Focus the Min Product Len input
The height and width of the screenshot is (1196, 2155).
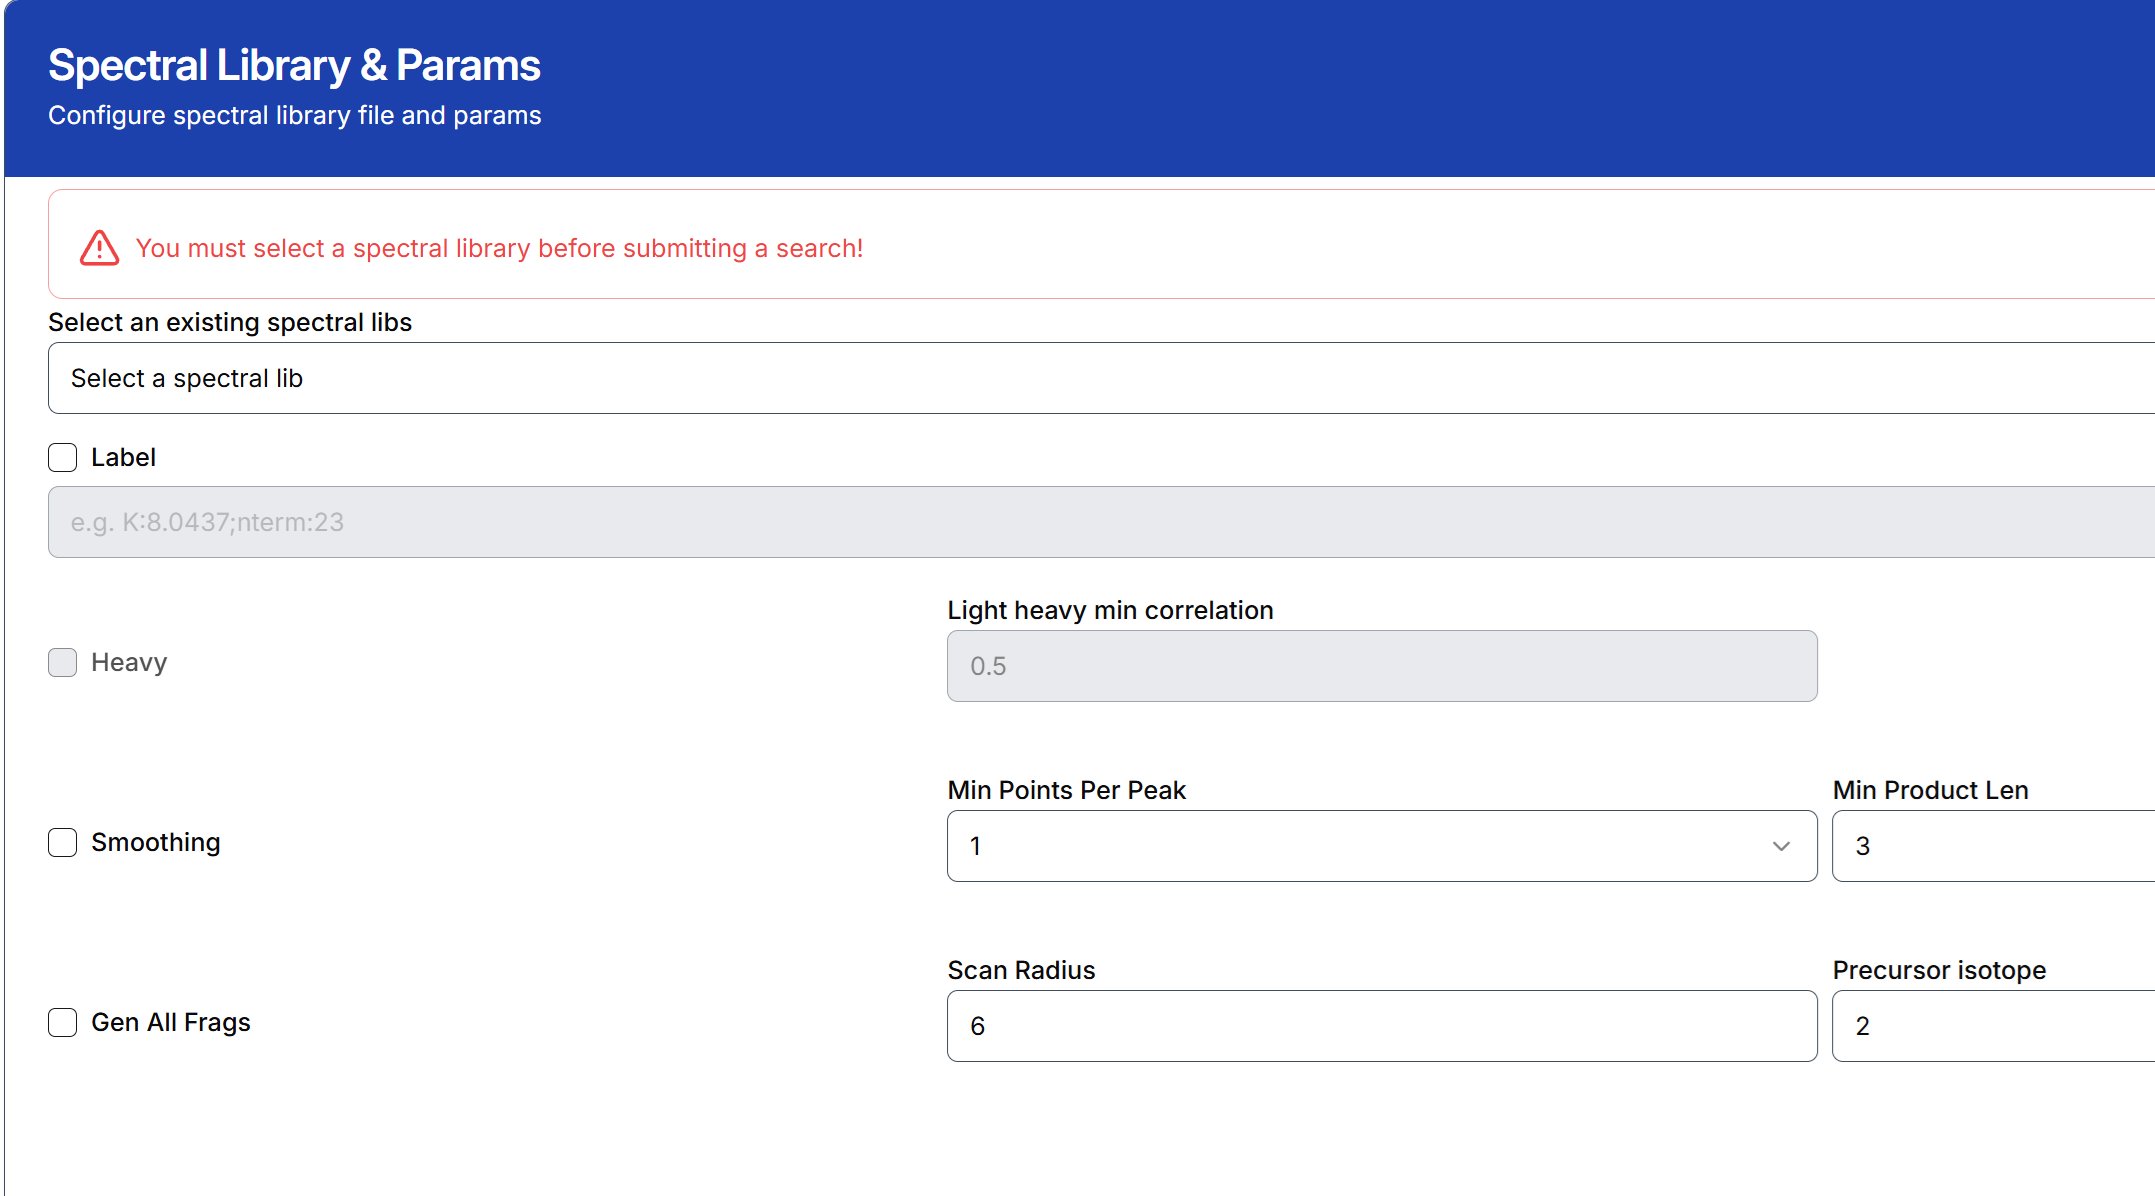click(x=1993, y=846)
